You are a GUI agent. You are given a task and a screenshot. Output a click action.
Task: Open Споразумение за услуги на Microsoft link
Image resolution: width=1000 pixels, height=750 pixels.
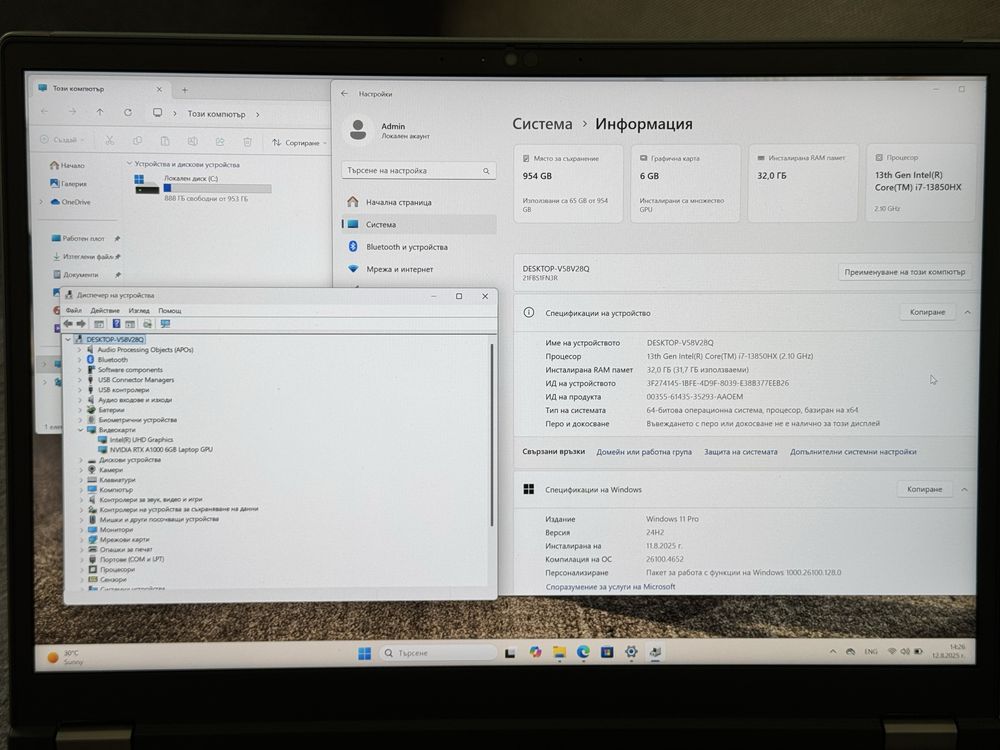click(x=610, y=587)
